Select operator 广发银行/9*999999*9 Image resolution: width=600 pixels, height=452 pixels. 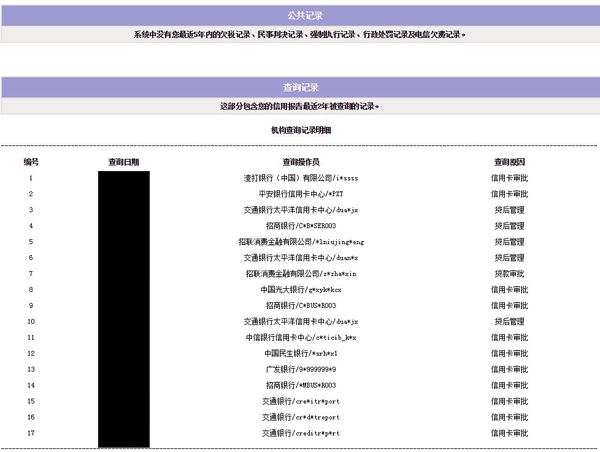pyautogui.click(x=301, y=369)
